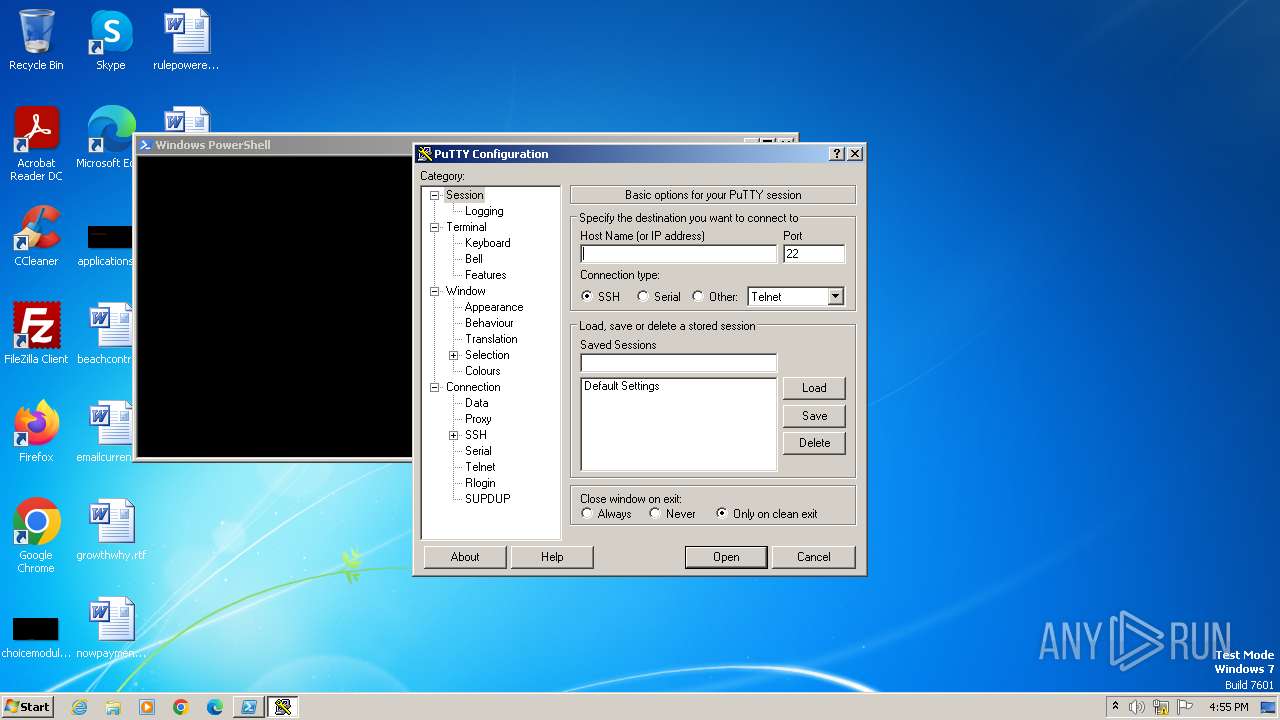
Task: Open the Colours category
Action: 482,371
